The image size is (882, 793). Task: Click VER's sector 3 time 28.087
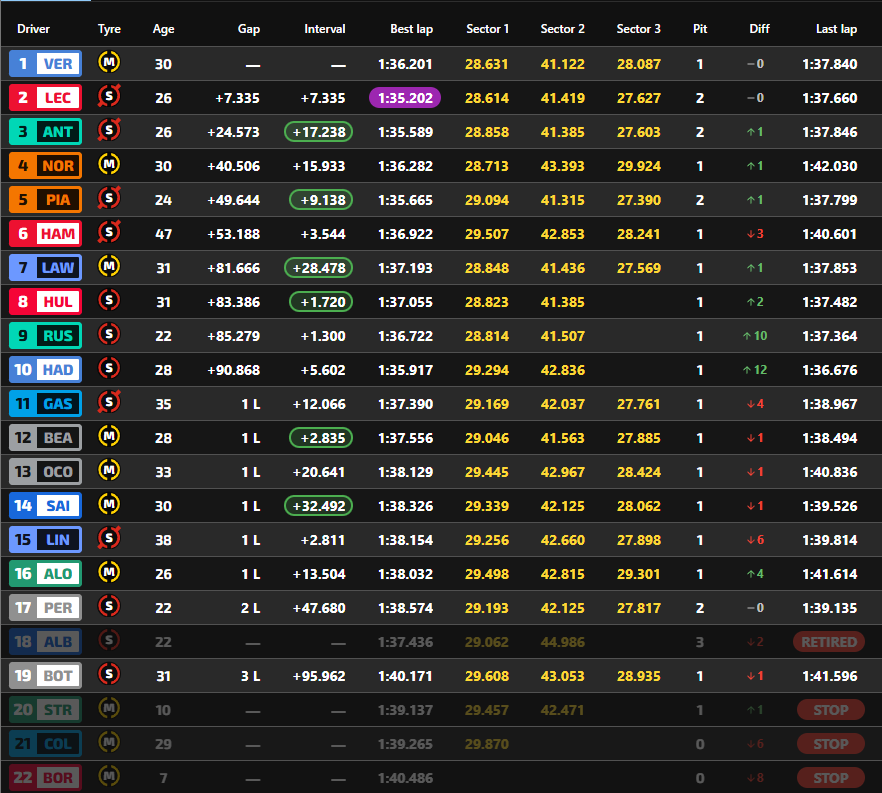[x=638, y=64]
